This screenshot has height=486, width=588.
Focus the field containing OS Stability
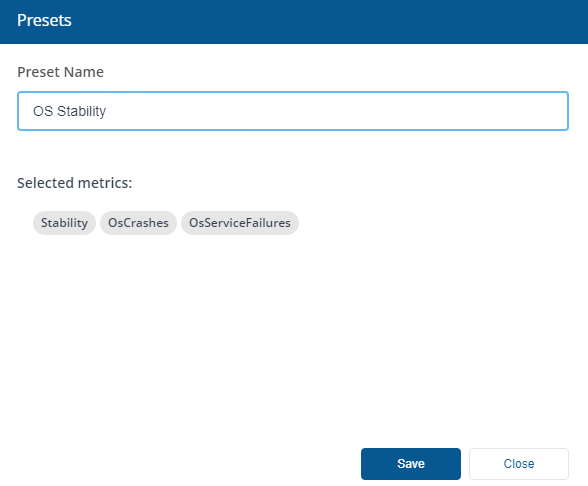coord(293,111)
